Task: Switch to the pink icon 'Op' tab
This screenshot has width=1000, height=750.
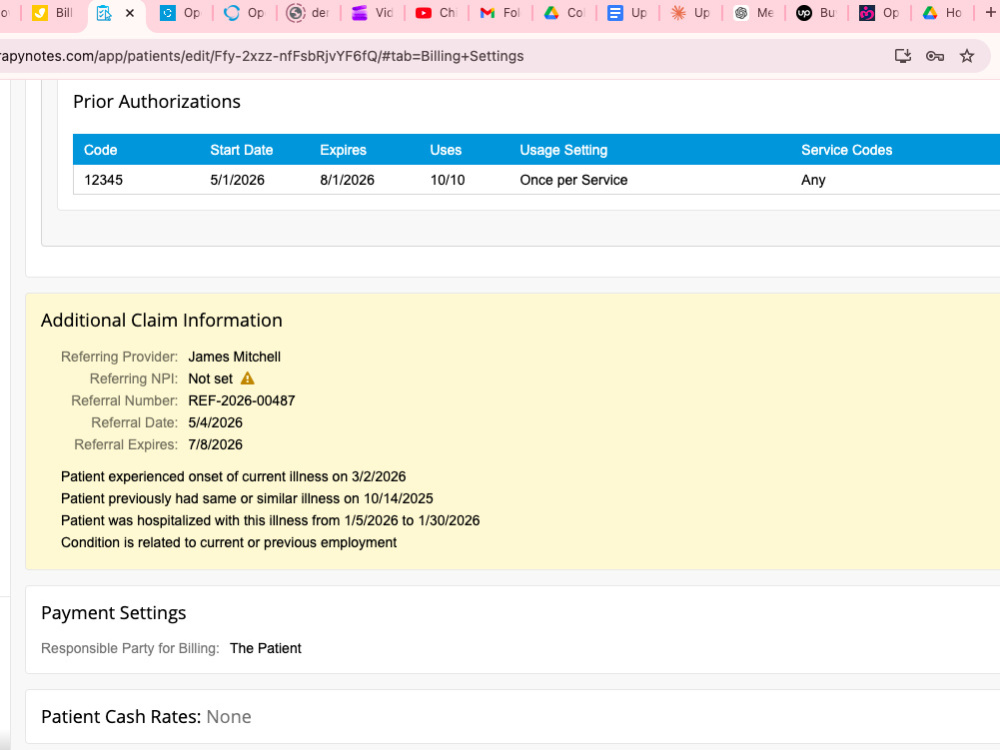Action: click(x=880, y=13)
